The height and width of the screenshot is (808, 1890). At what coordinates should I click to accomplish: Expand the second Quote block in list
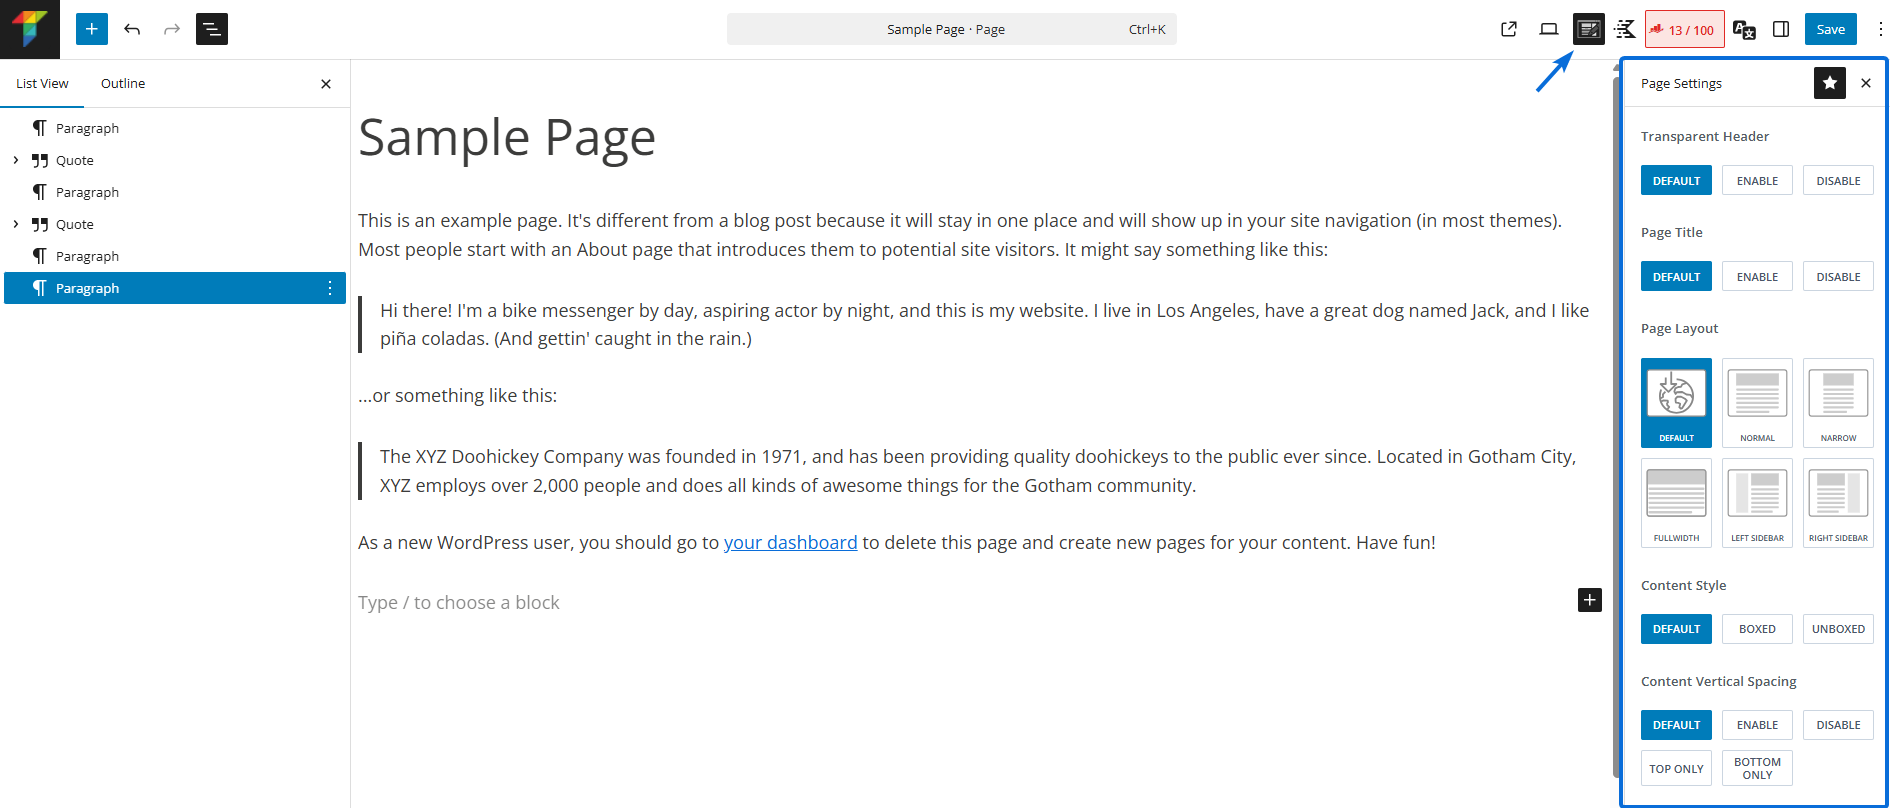(16, 224)
